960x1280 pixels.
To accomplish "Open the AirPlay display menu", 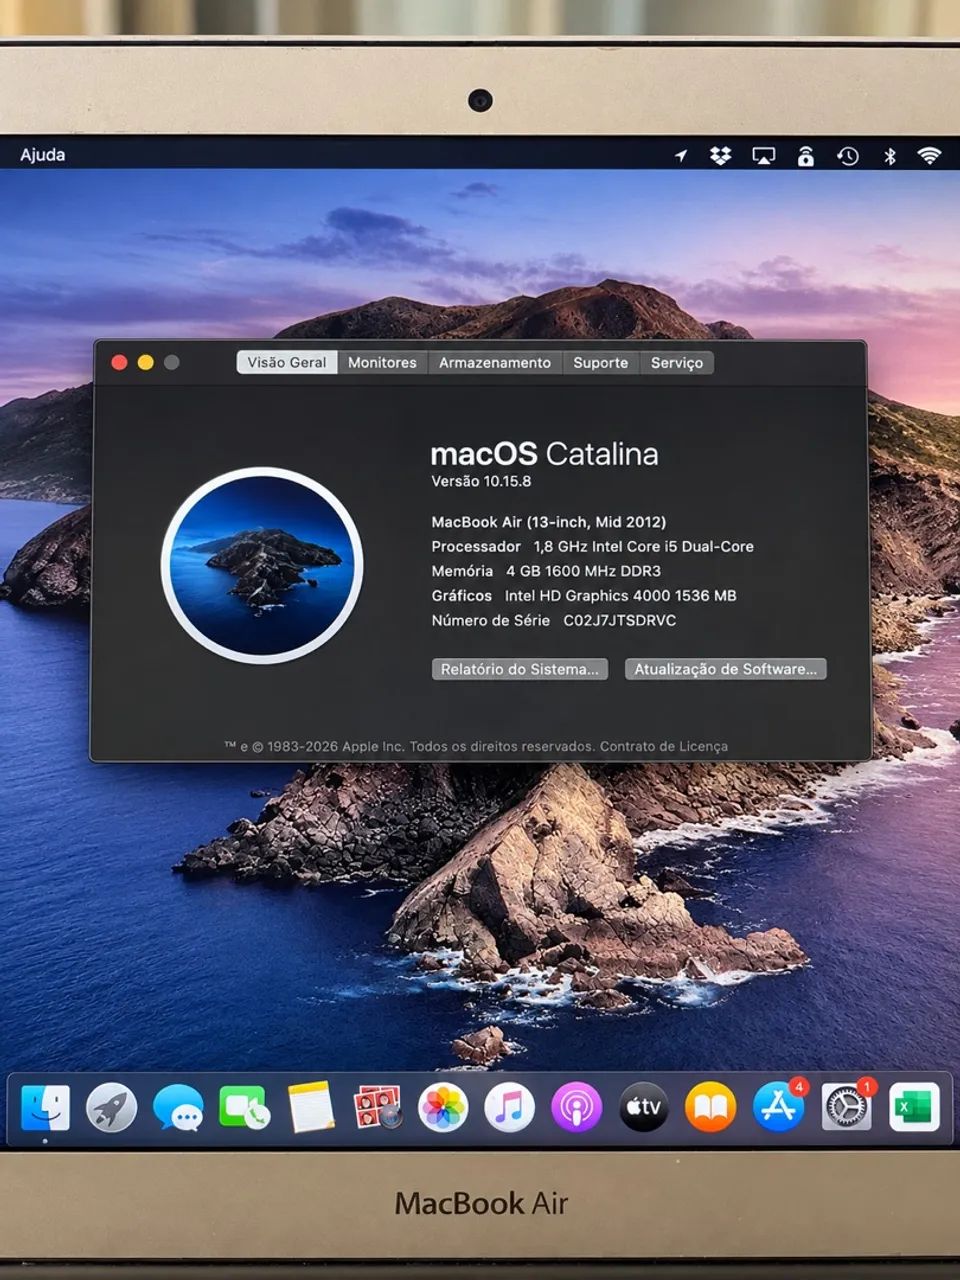I will click(x=764, y=156).
